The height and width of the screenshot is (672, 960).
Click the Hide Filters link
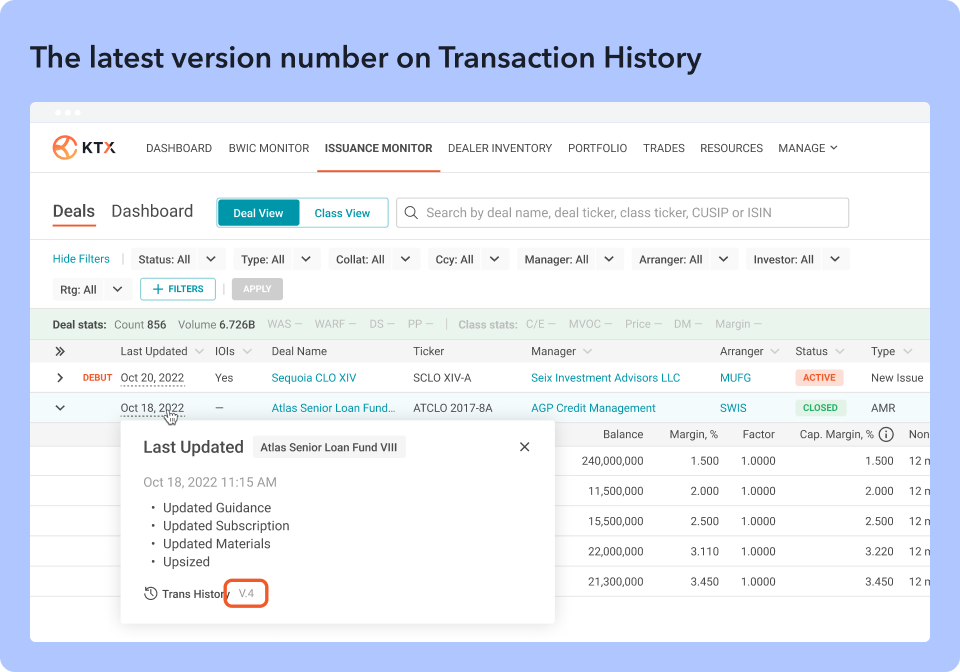pyautogui.click(x=81, y=259)
